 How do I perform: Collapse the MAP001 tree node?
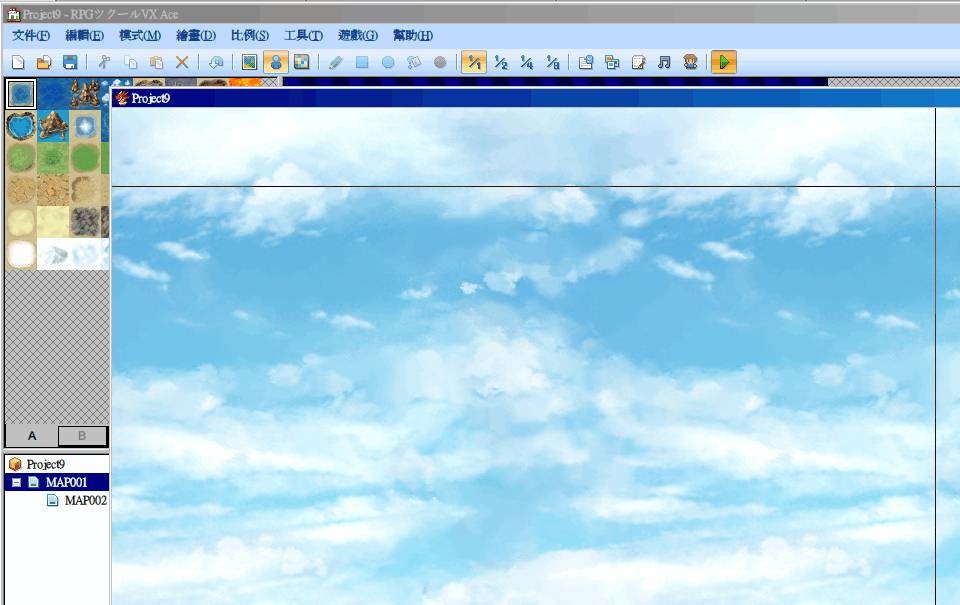pyautogui.click(x=17, y=483)
